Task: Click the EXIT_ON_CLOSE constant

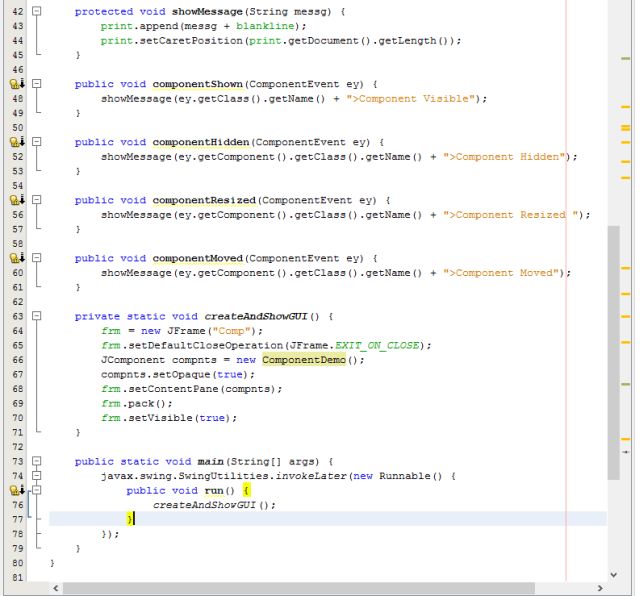Action: pyautogui.click(x=377, y=346)
